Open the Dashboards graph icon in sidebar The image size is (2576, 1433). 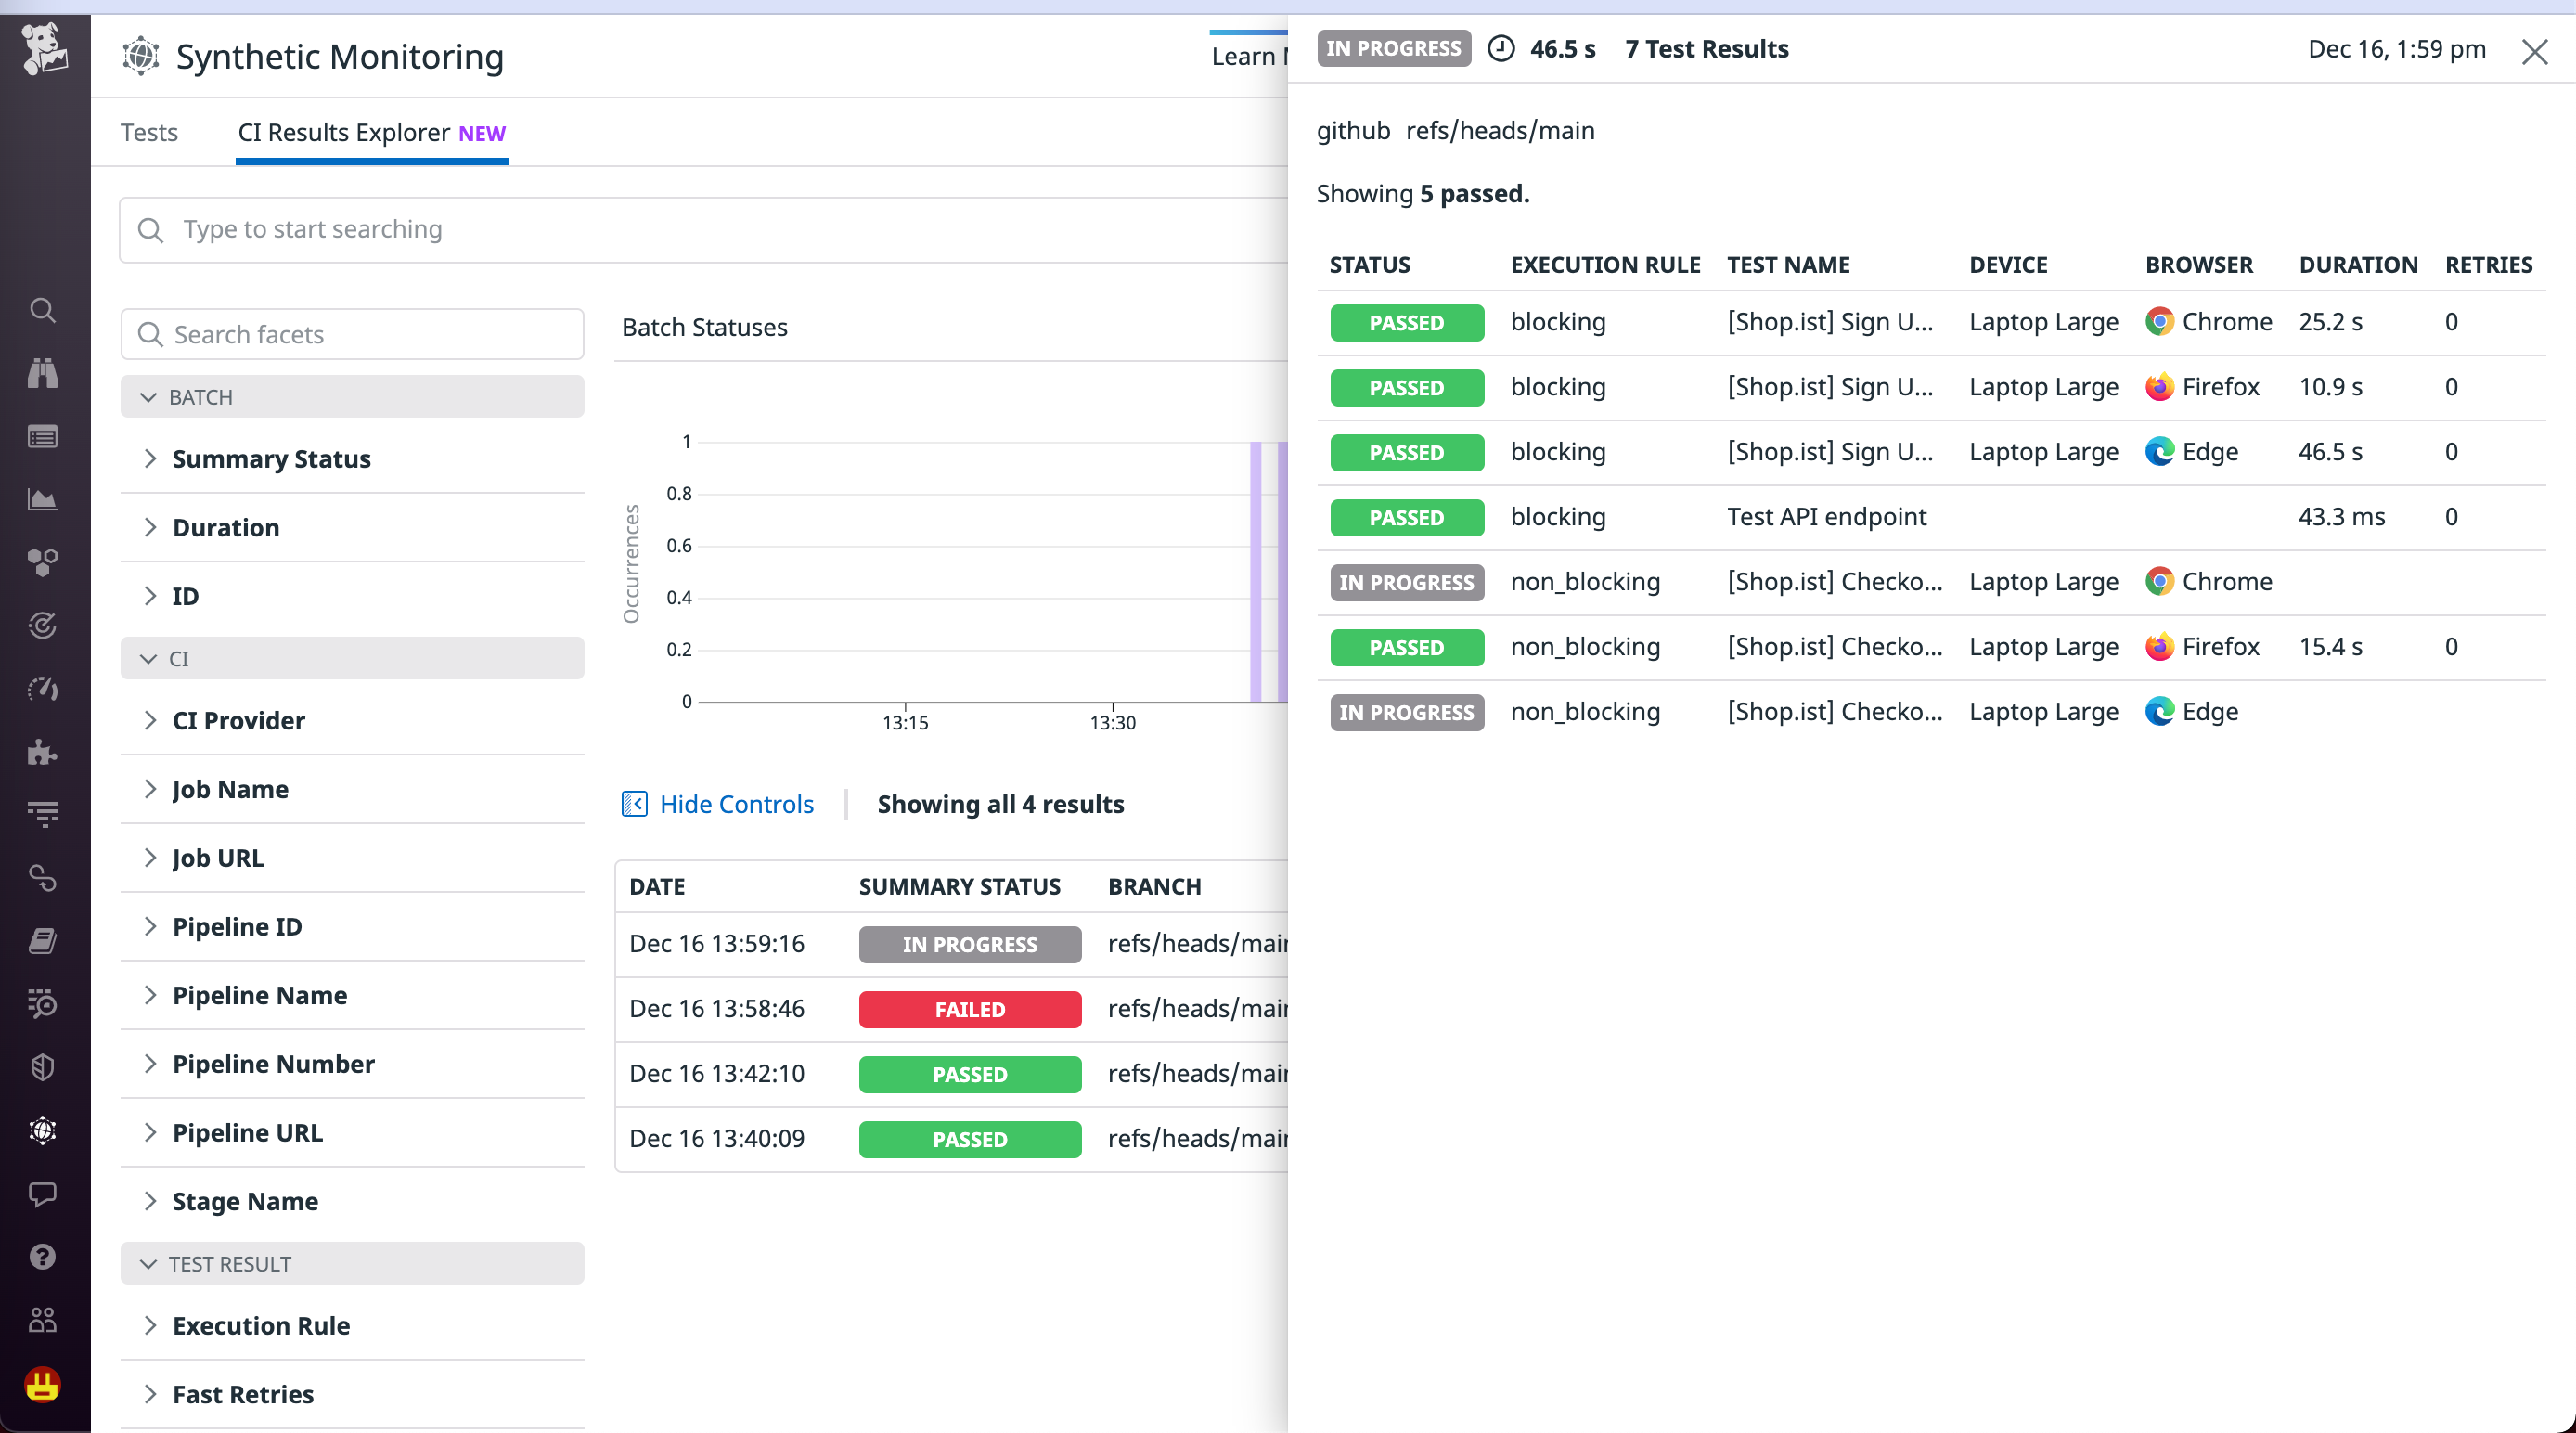[42, 500]
